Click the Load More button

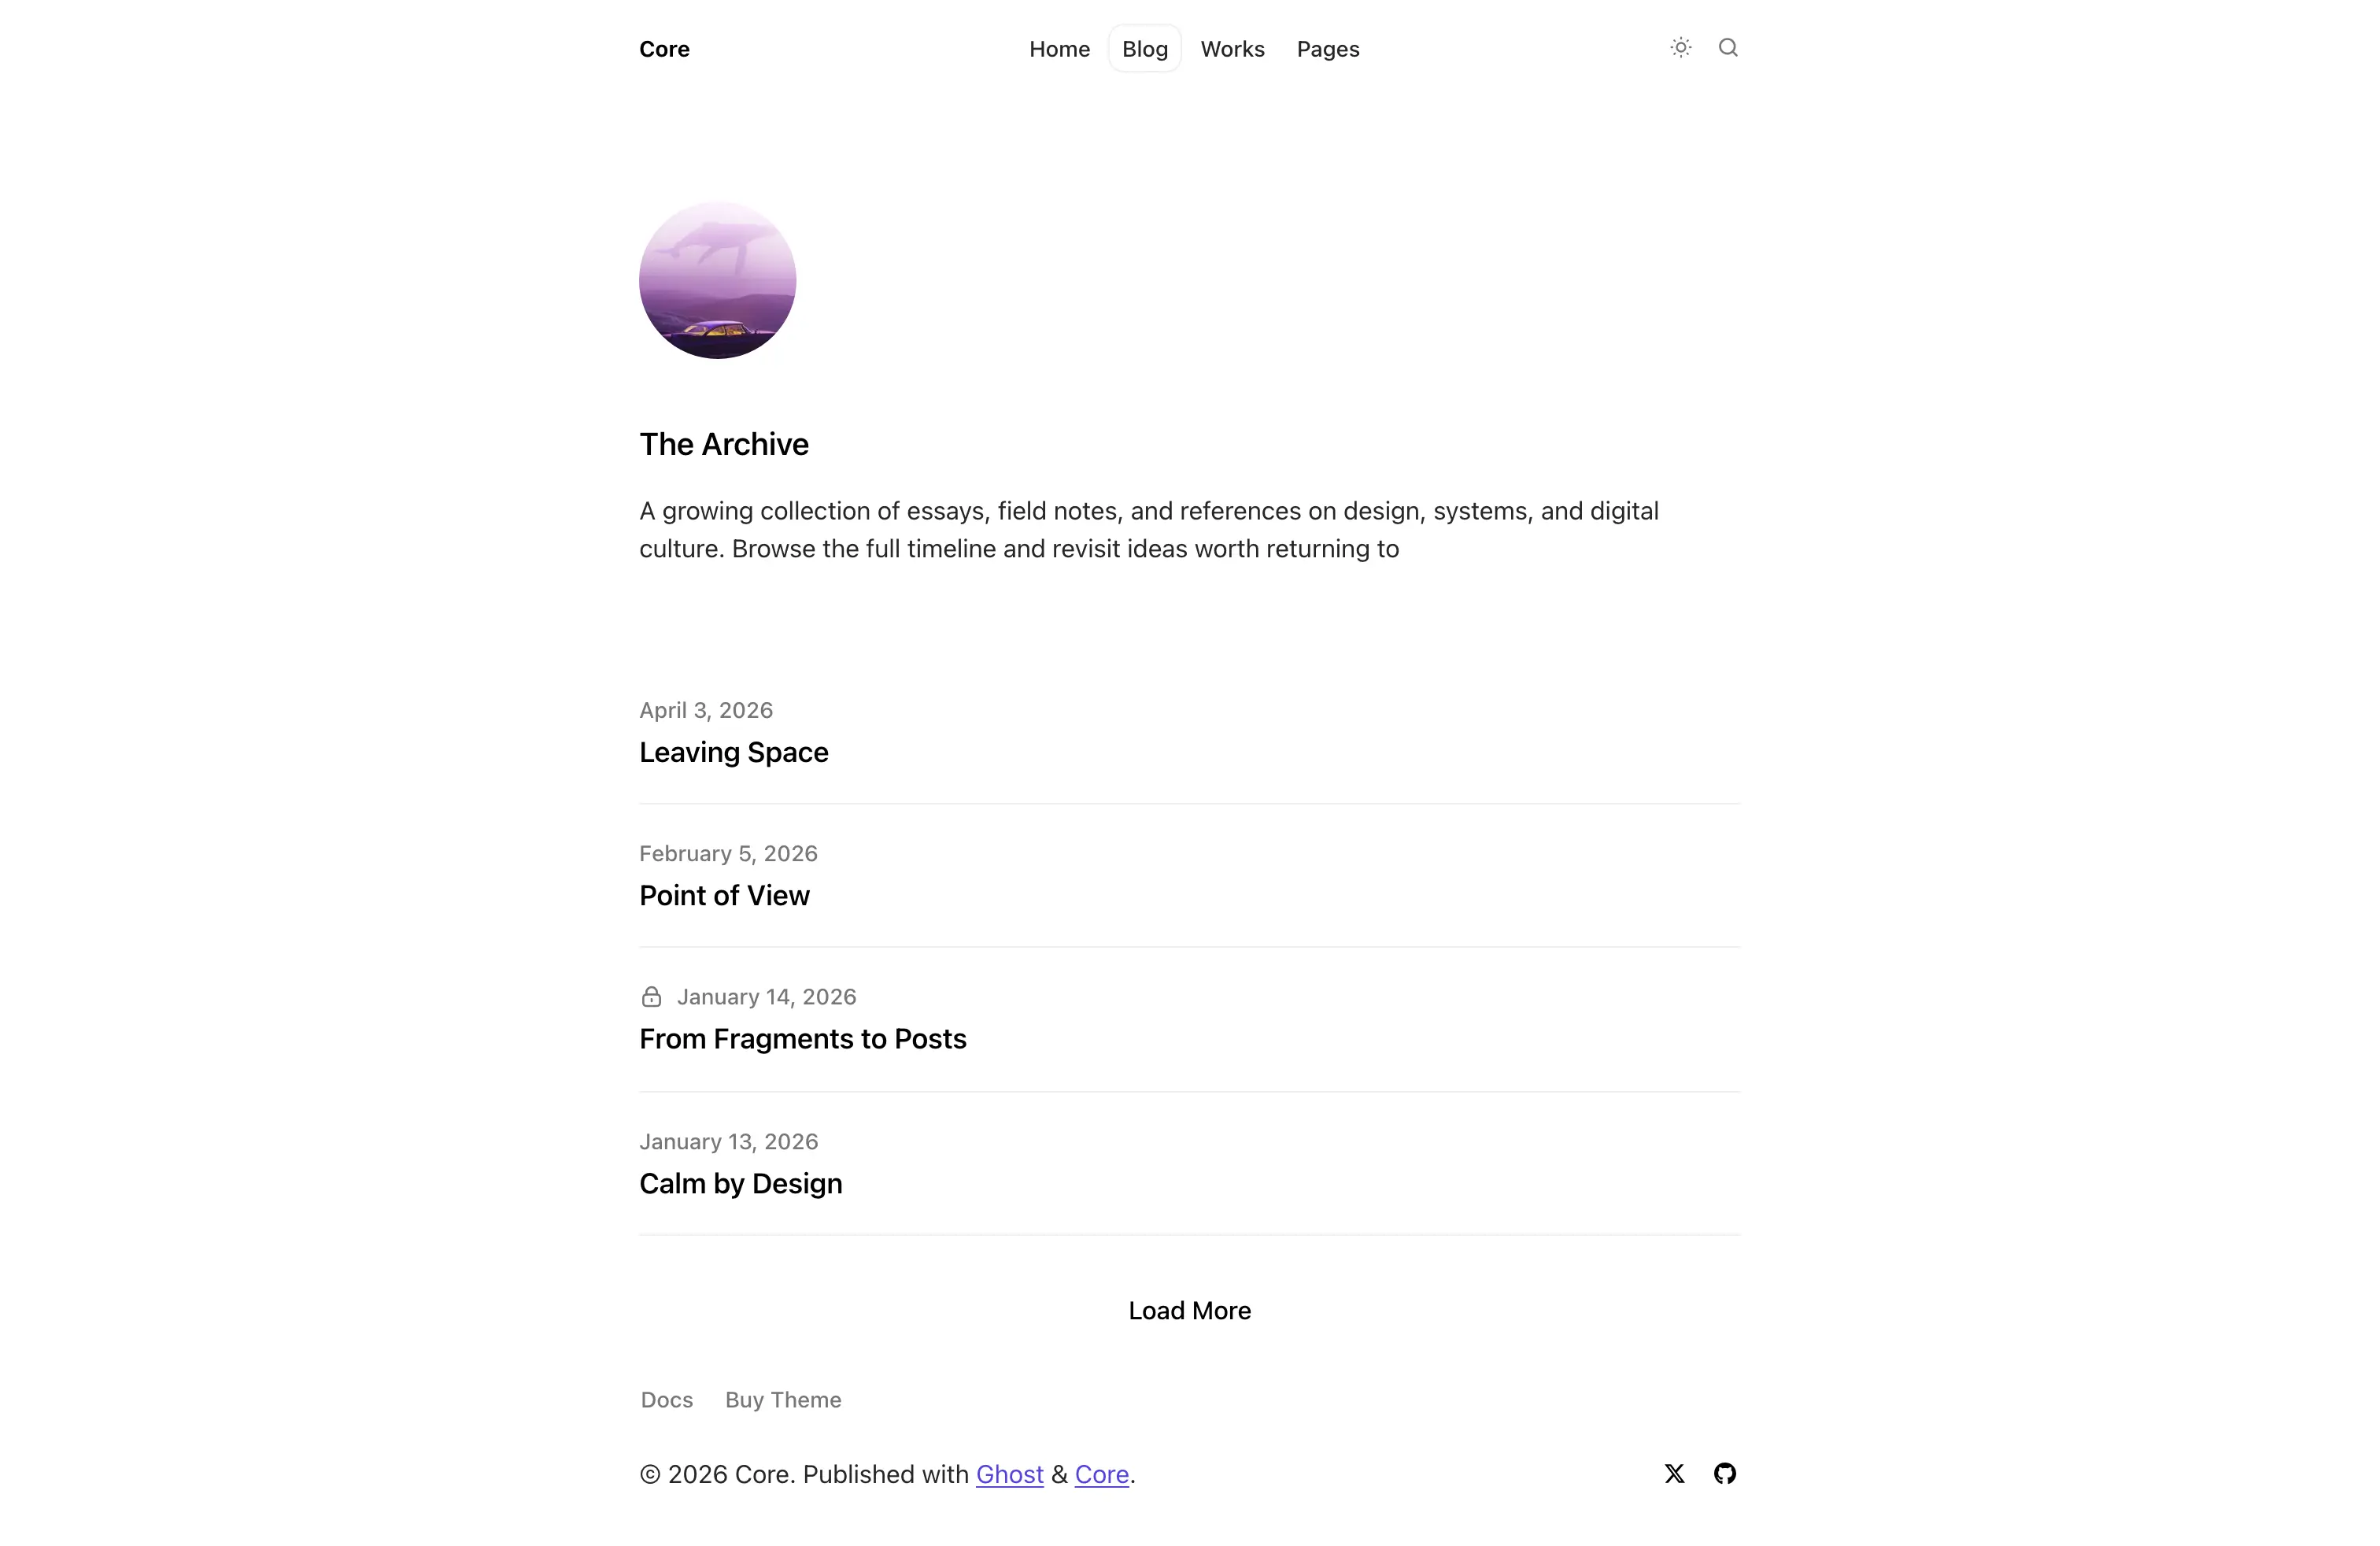tap(1189, 1310)
